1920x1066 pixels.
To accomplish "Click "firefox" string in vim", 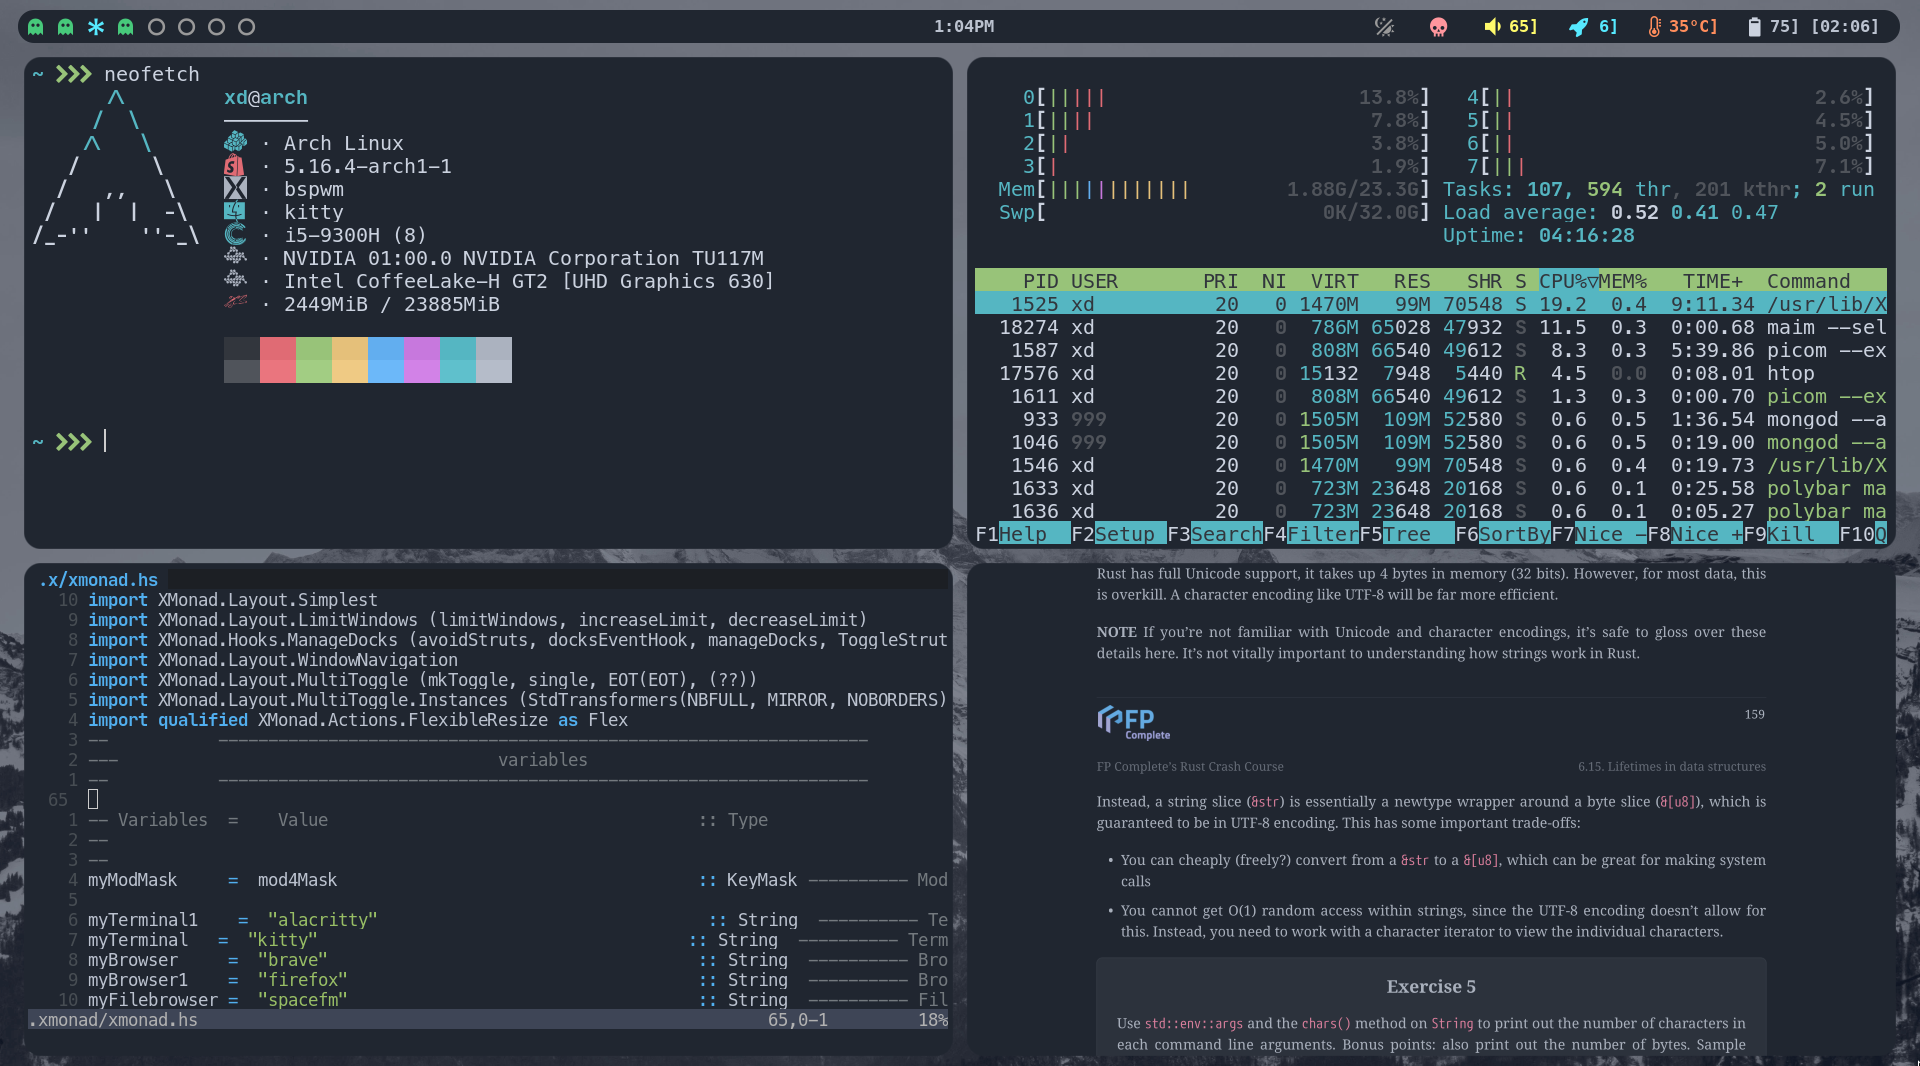I will click(x=302, y=980).
